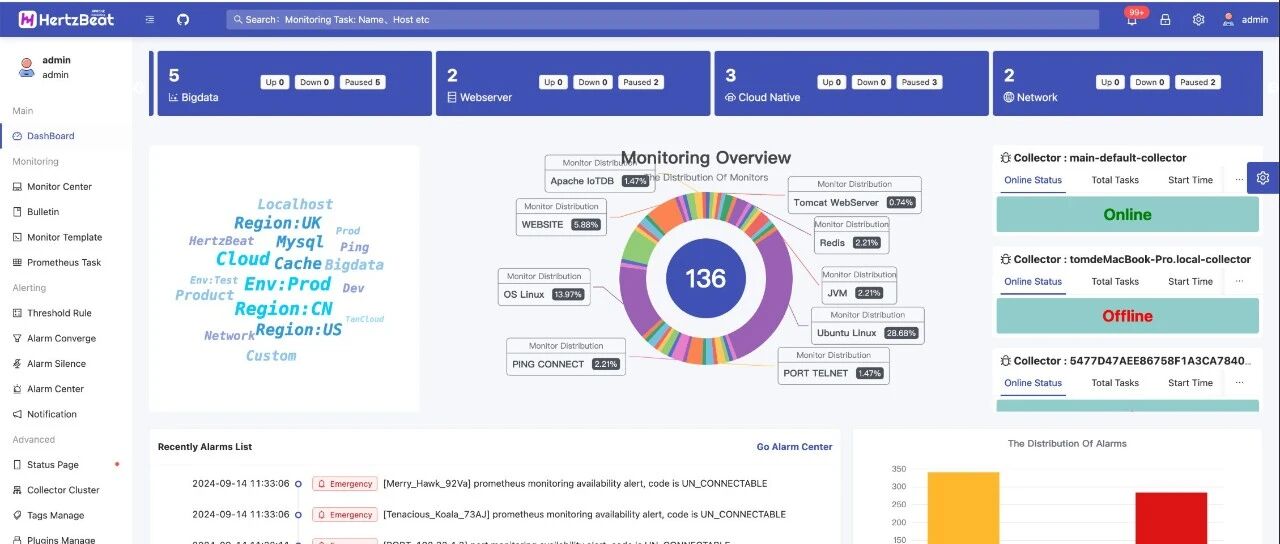
Task: Select Online Status tab for main-default-collector
Action: tap(1033, 180)
